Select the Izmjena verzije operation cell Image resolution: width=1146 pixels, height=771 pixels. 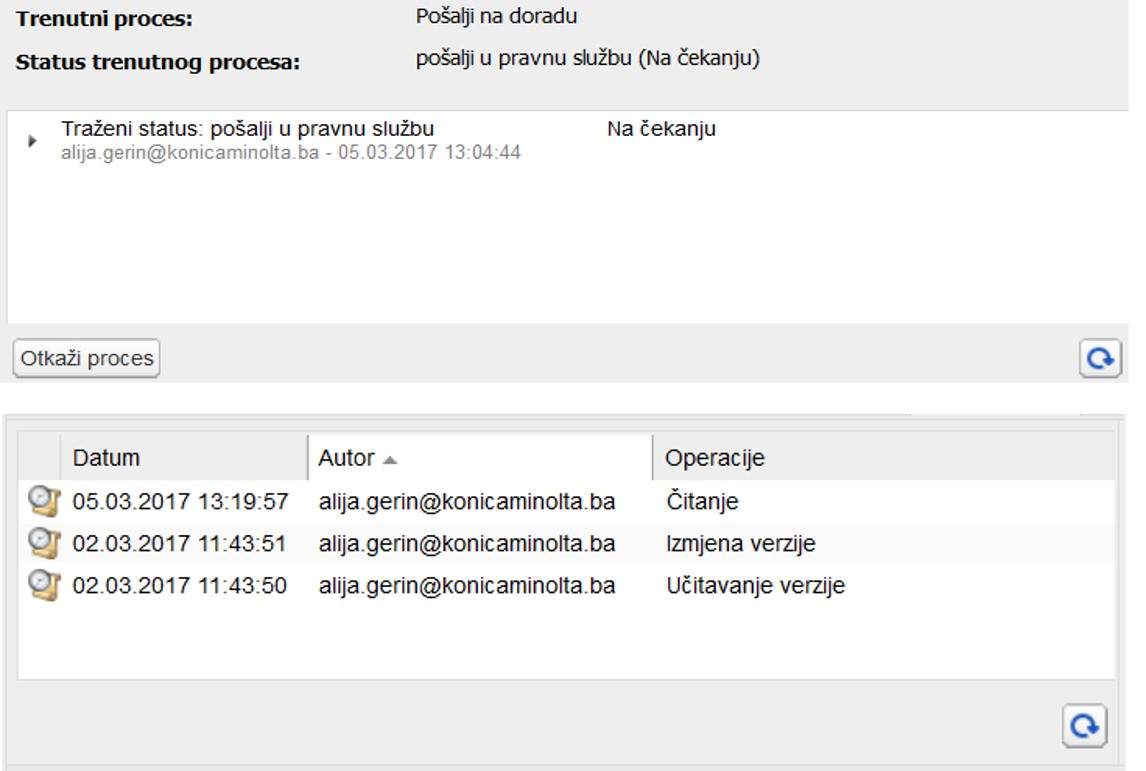coord(740,544)
